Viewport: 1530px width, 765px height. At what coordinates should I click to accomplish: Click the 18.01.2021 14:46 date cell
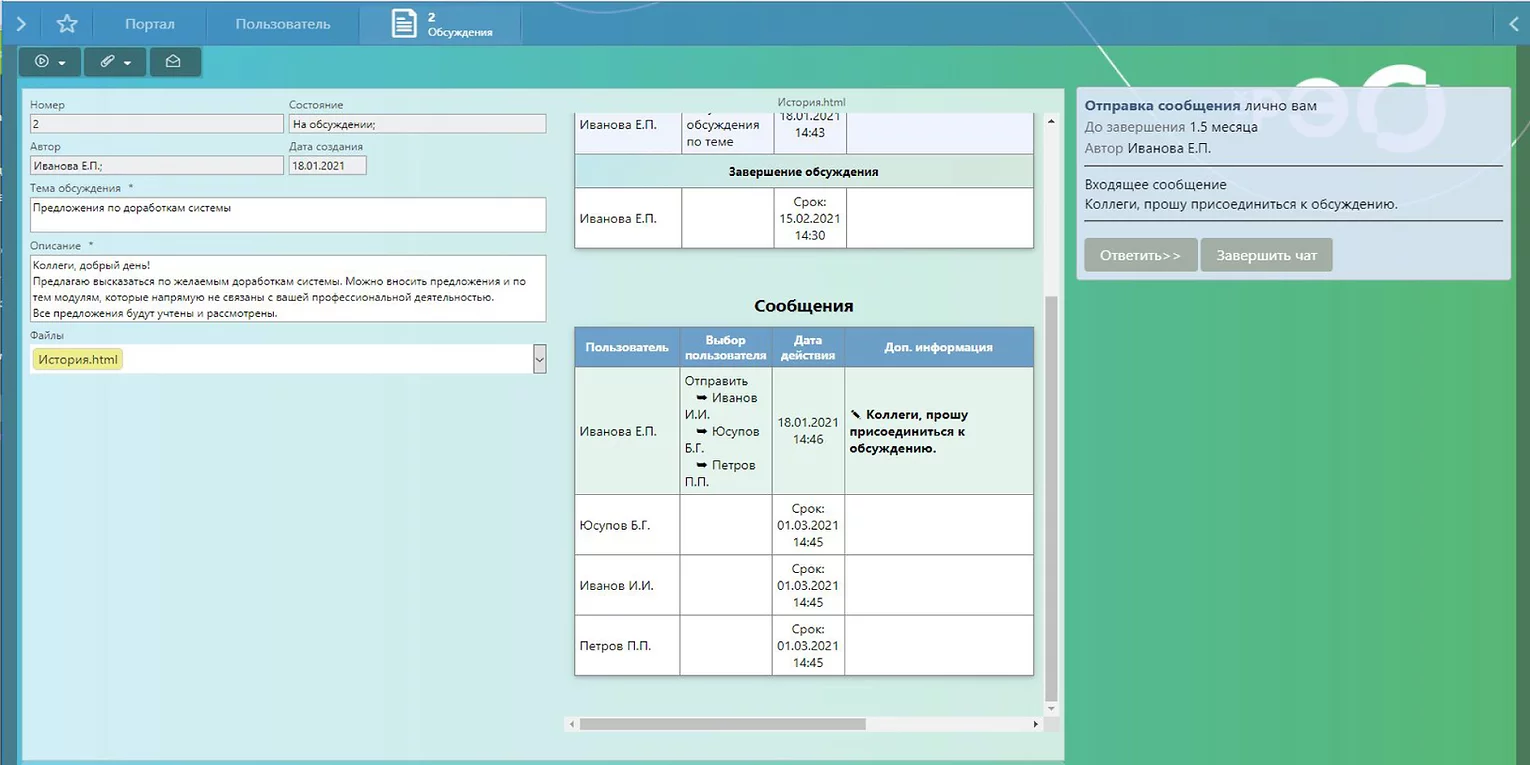coord(809,431)
